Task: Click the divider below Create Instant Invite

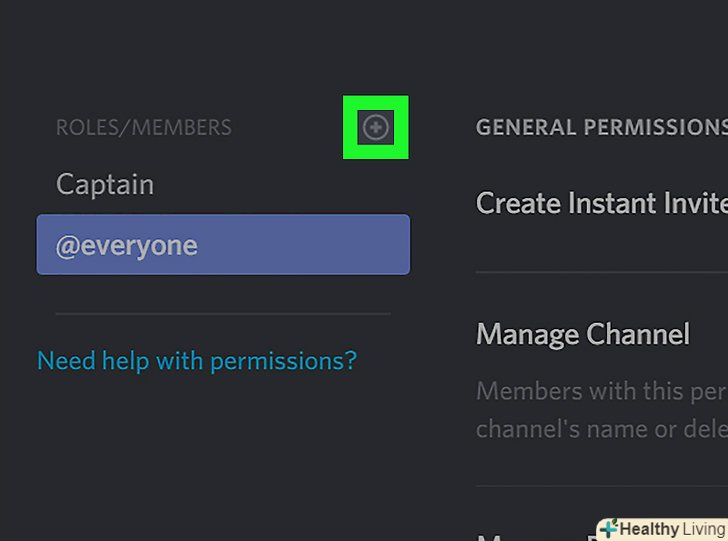Action: coord(601,271)
